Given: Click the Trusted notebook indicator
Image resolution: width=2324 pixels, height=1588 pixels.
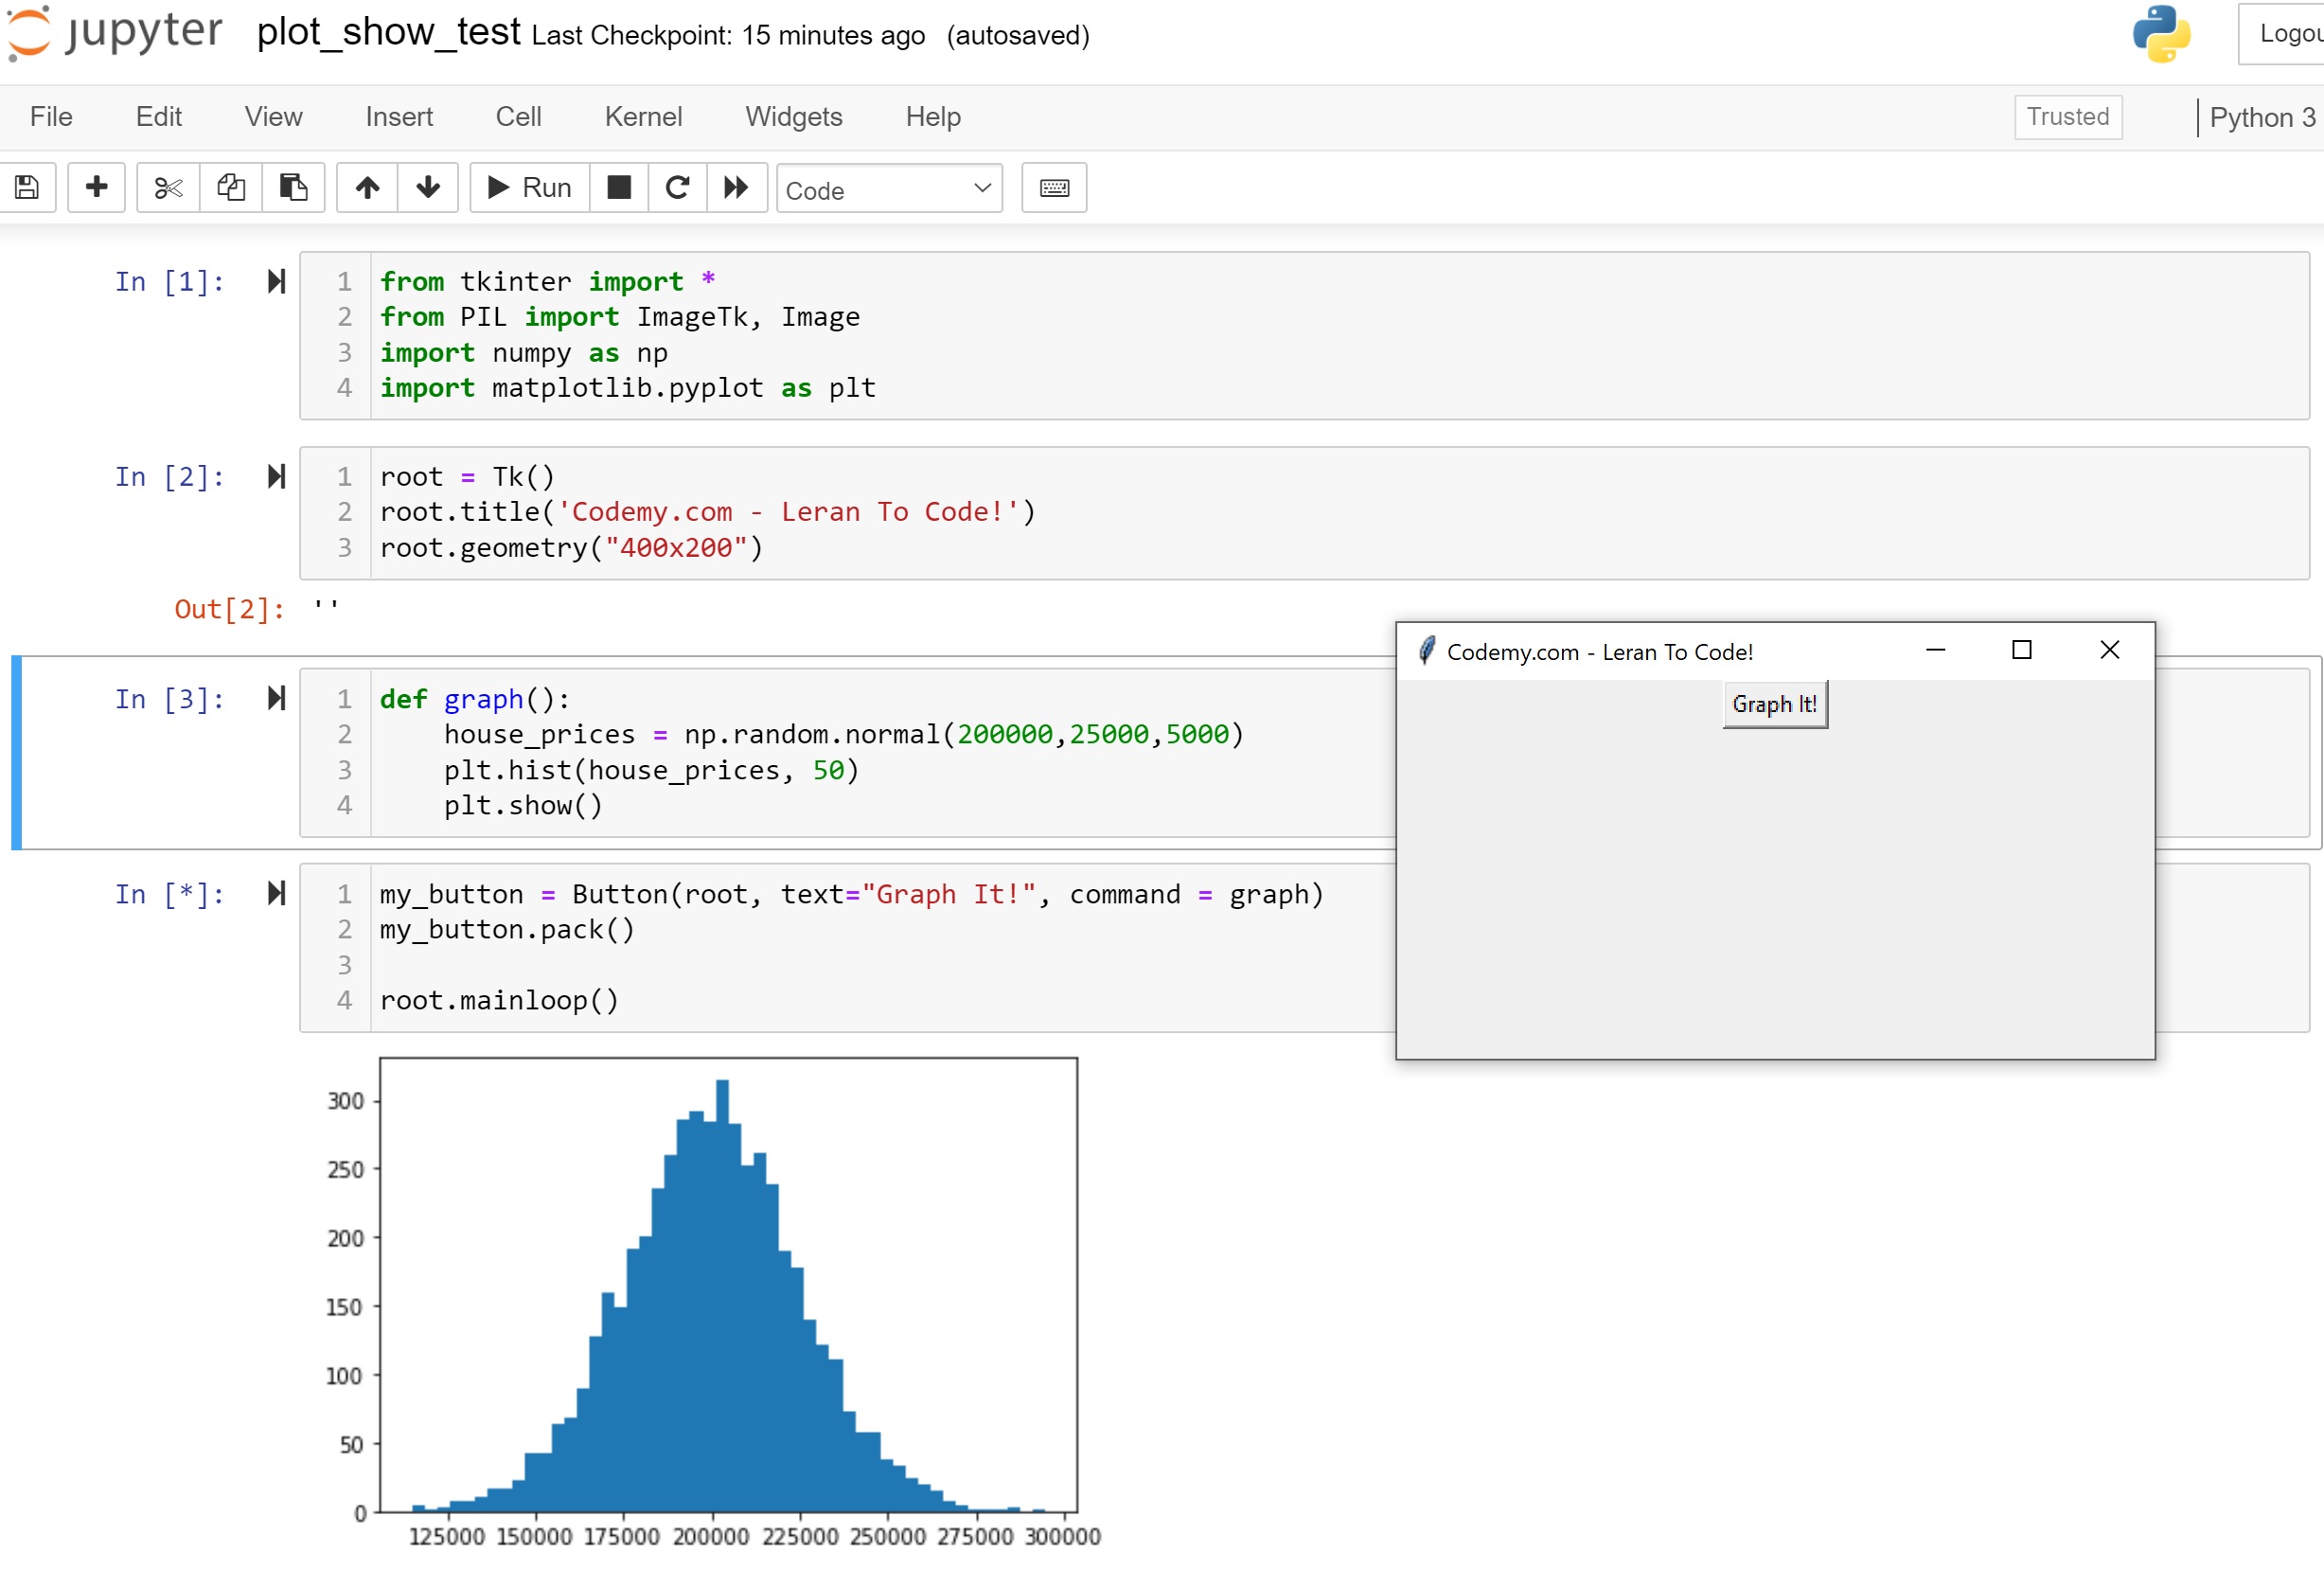Looking at the screenshot, I should pyautogui.click(x=2067, y=117).
